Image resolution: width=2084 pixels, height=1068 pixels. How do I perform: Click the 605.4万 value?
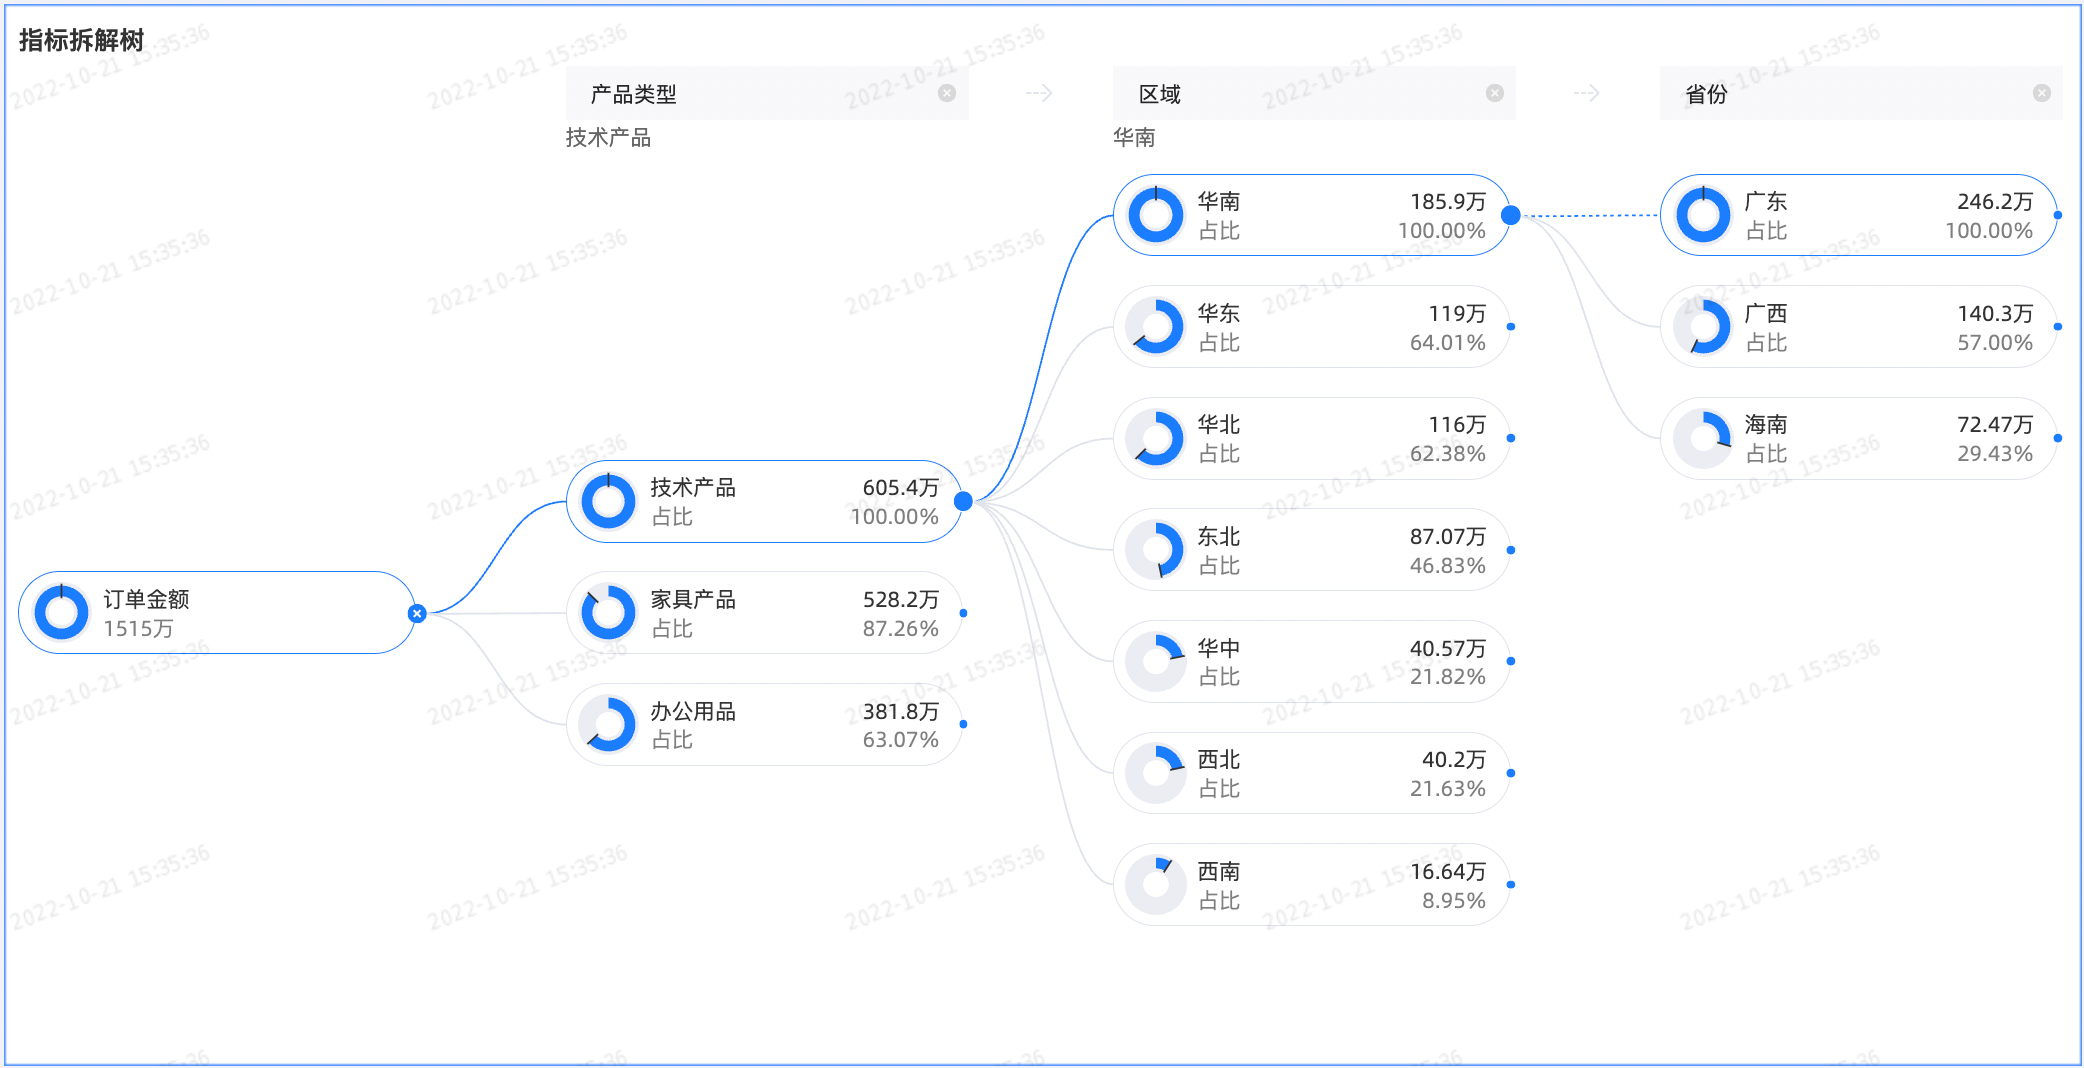point(900,487)
